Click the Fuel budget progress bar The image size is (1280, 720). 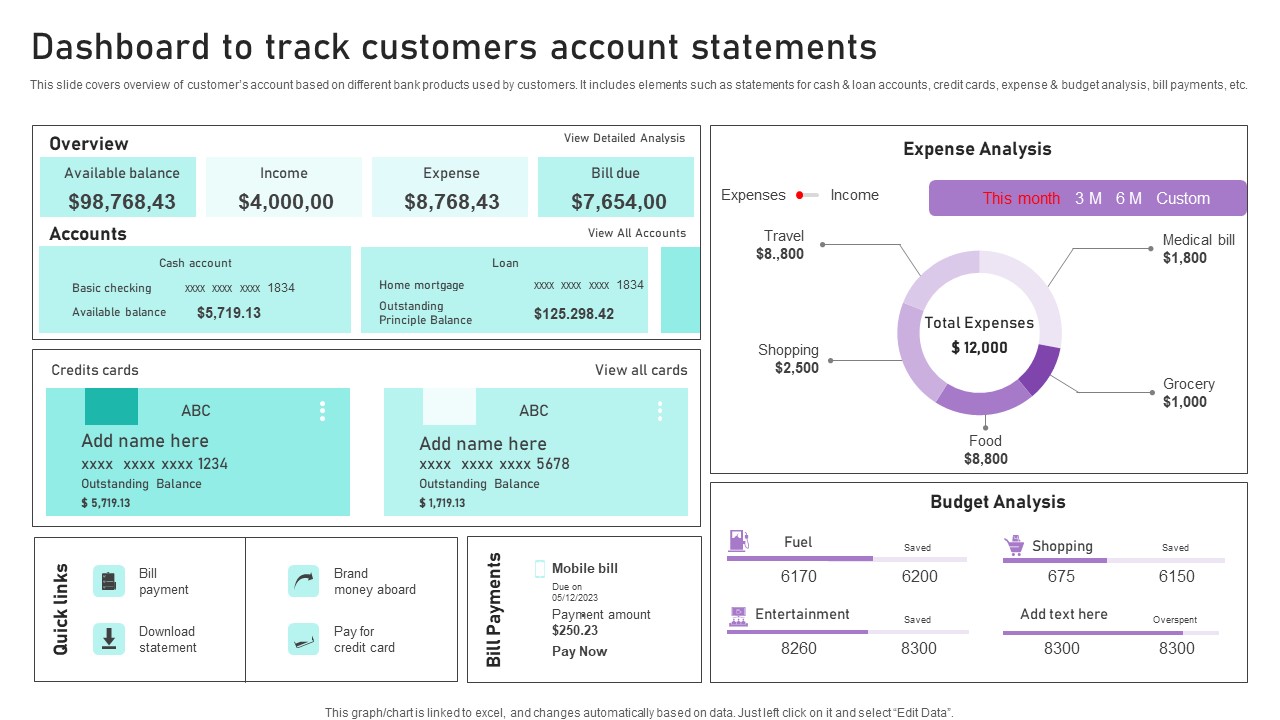click(x=847, y=559)
